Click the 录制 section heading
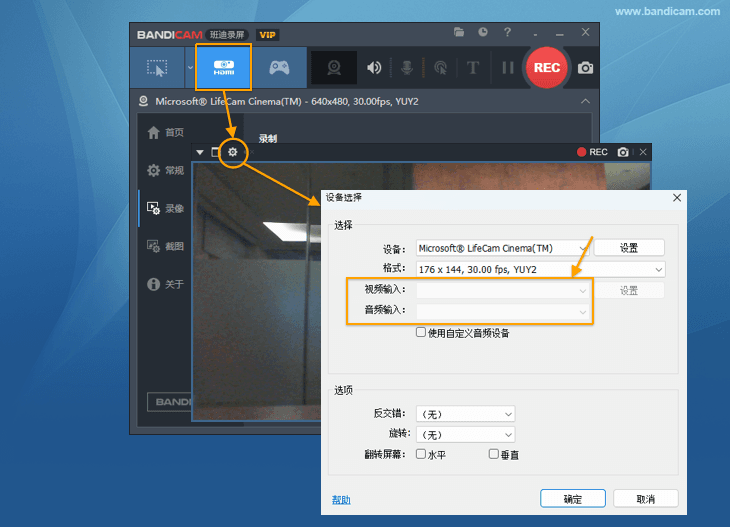The height and width of the screenshot is (527, 730). [268, 138]
